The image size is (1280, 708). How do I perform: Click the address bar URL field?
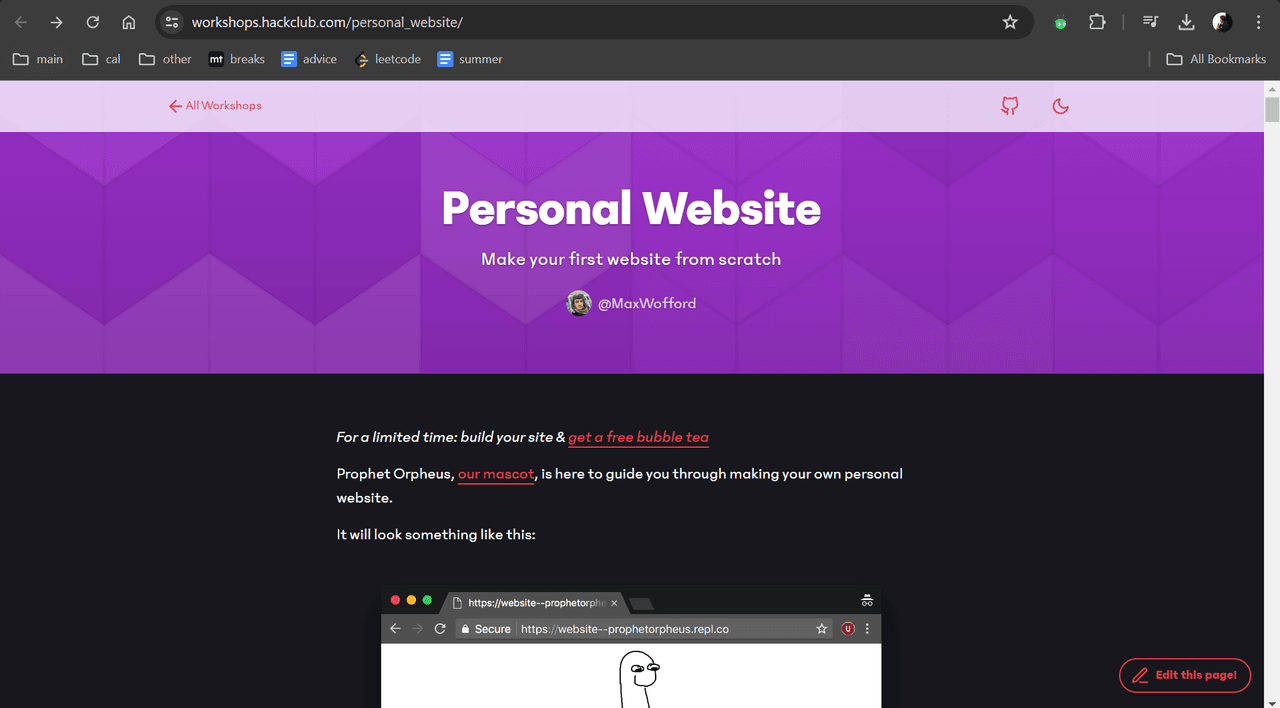pos(590,22)
